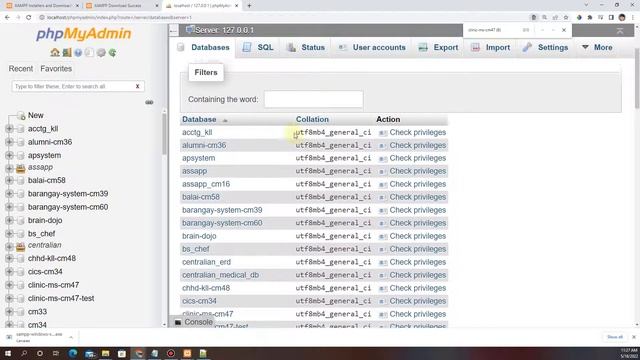
Task: Expand the barangay-system-cm39 tree node
Action: (9, 193)
